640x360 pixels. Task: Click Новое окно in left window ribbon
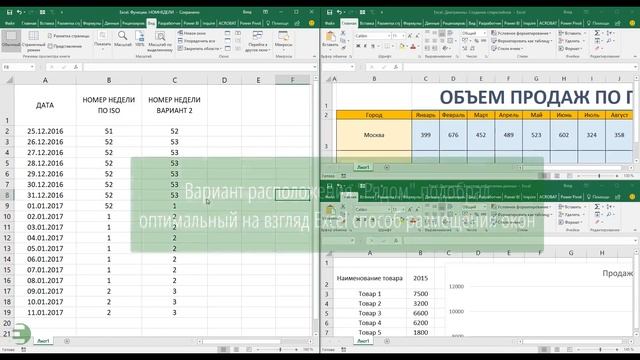(x=192, y=33)
